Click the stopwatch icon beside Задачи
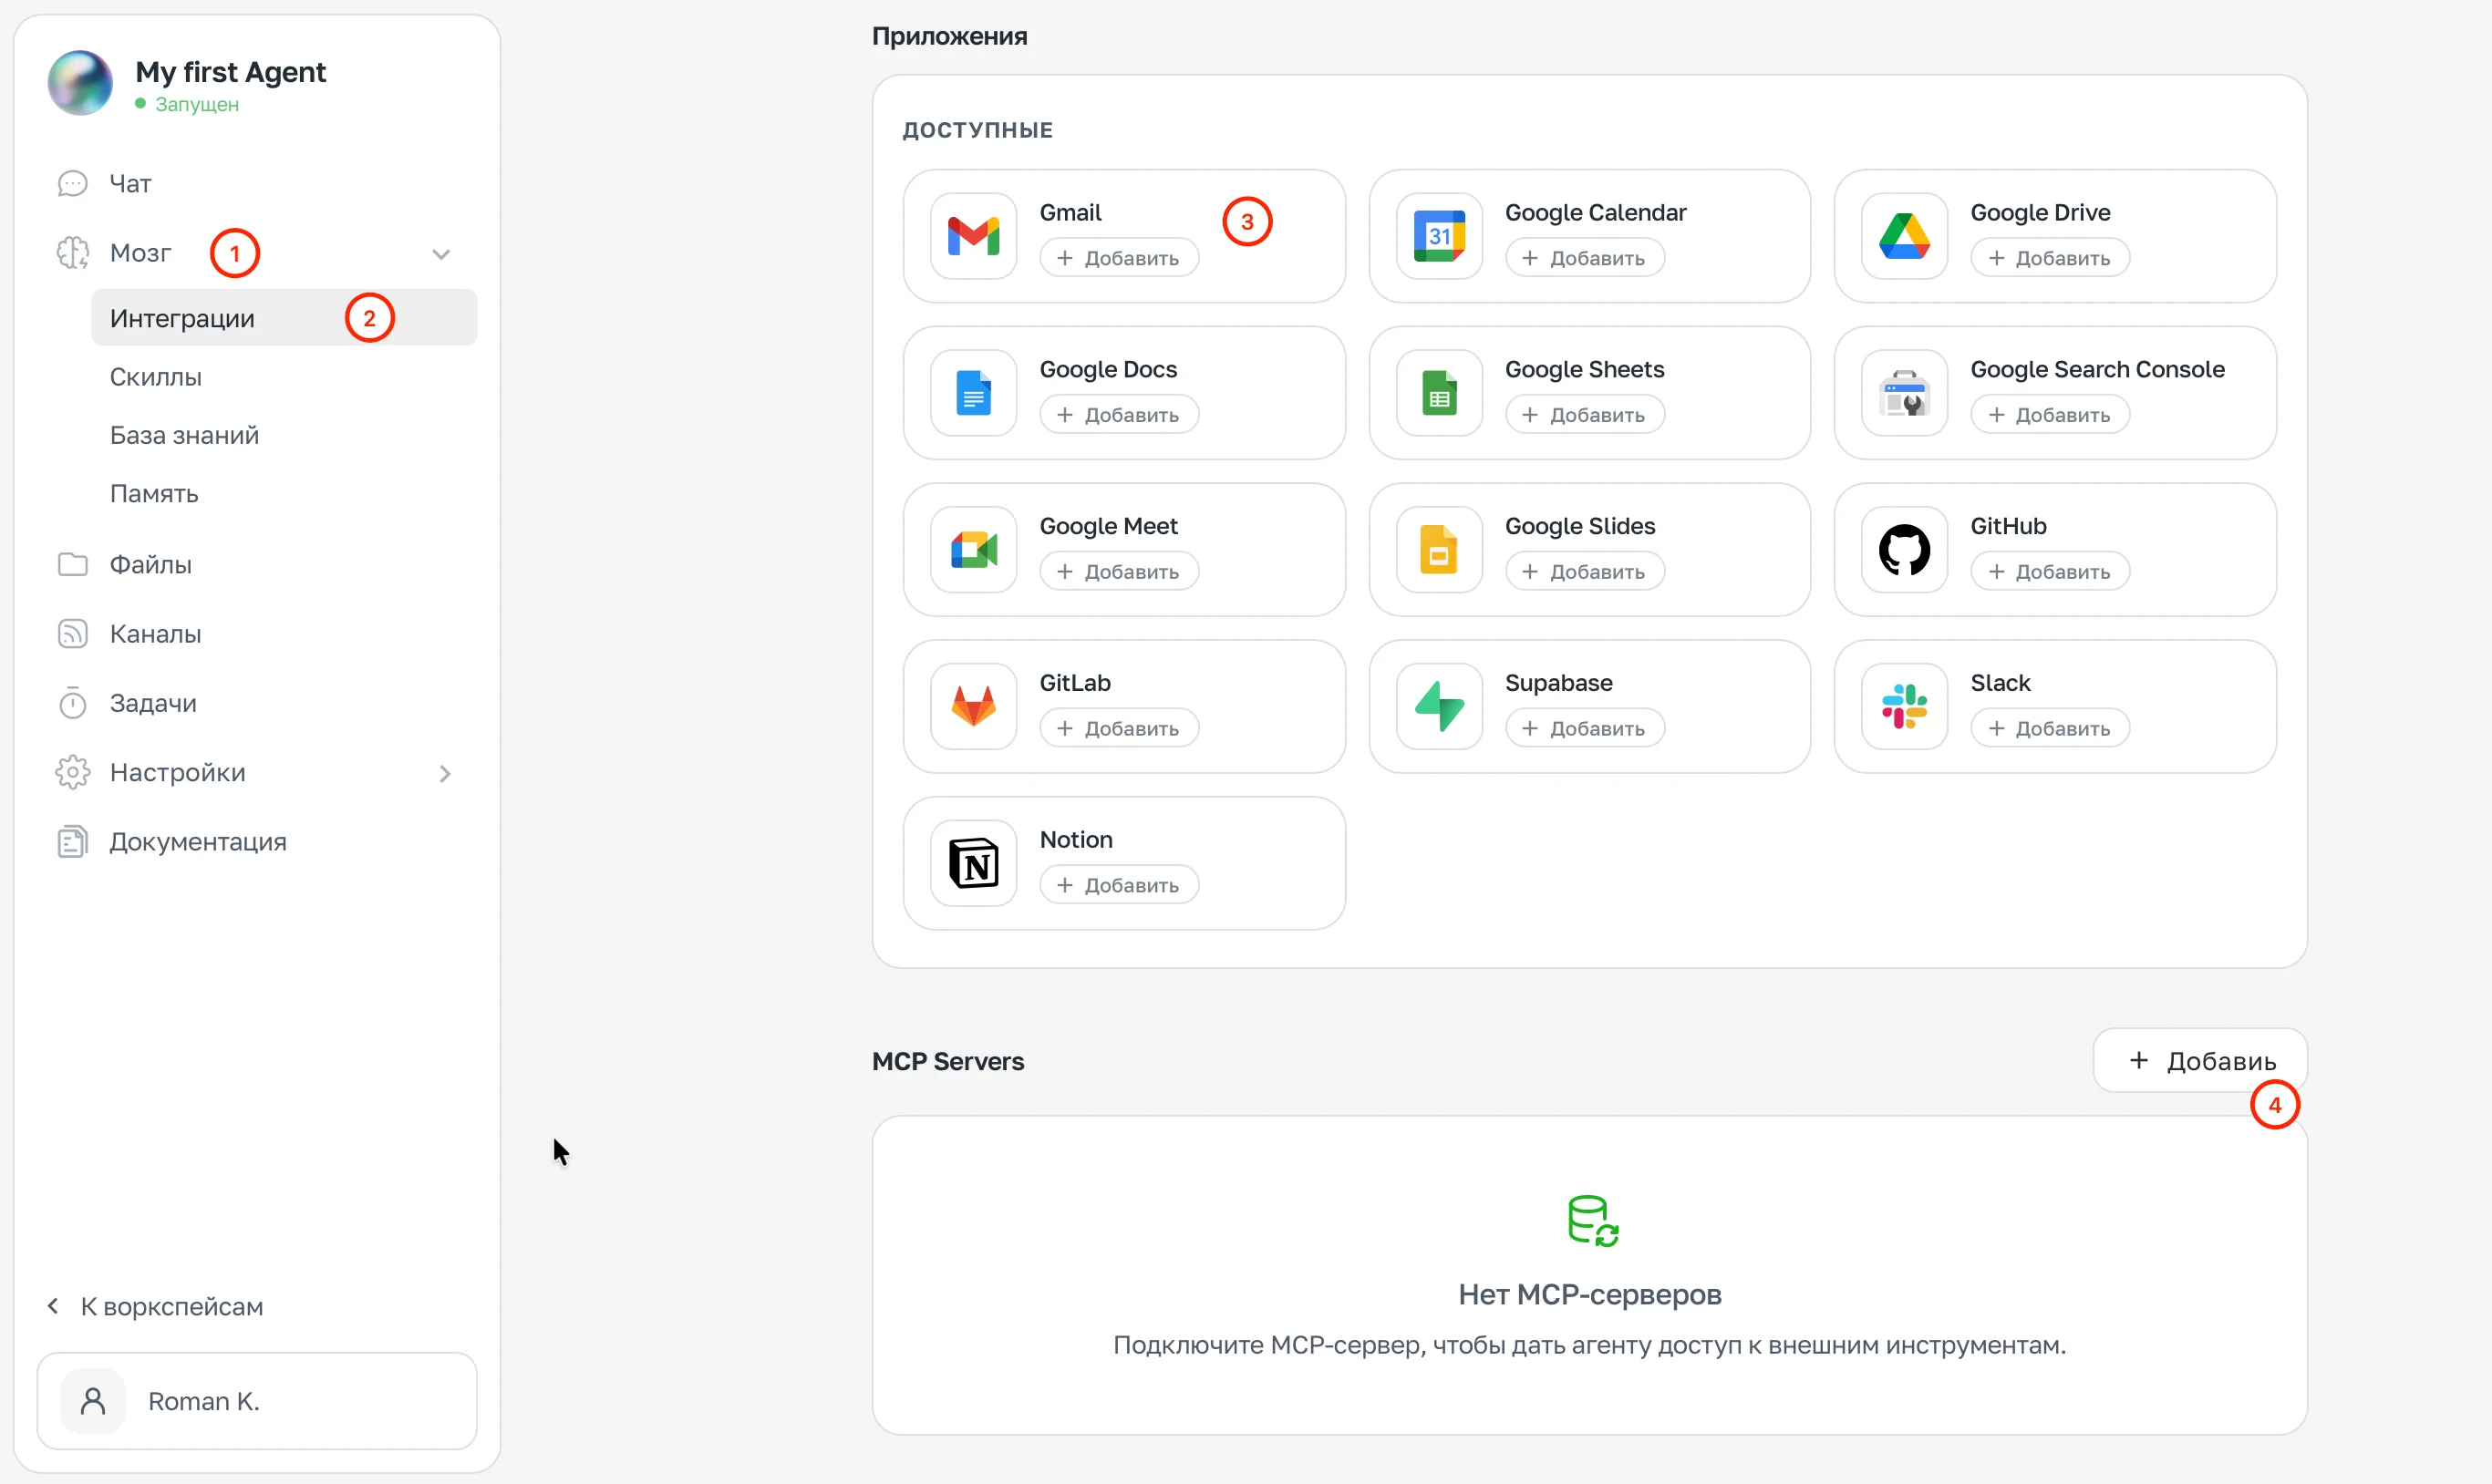The height and width of the screenshot is (1484, 2492). coord(72,703)
